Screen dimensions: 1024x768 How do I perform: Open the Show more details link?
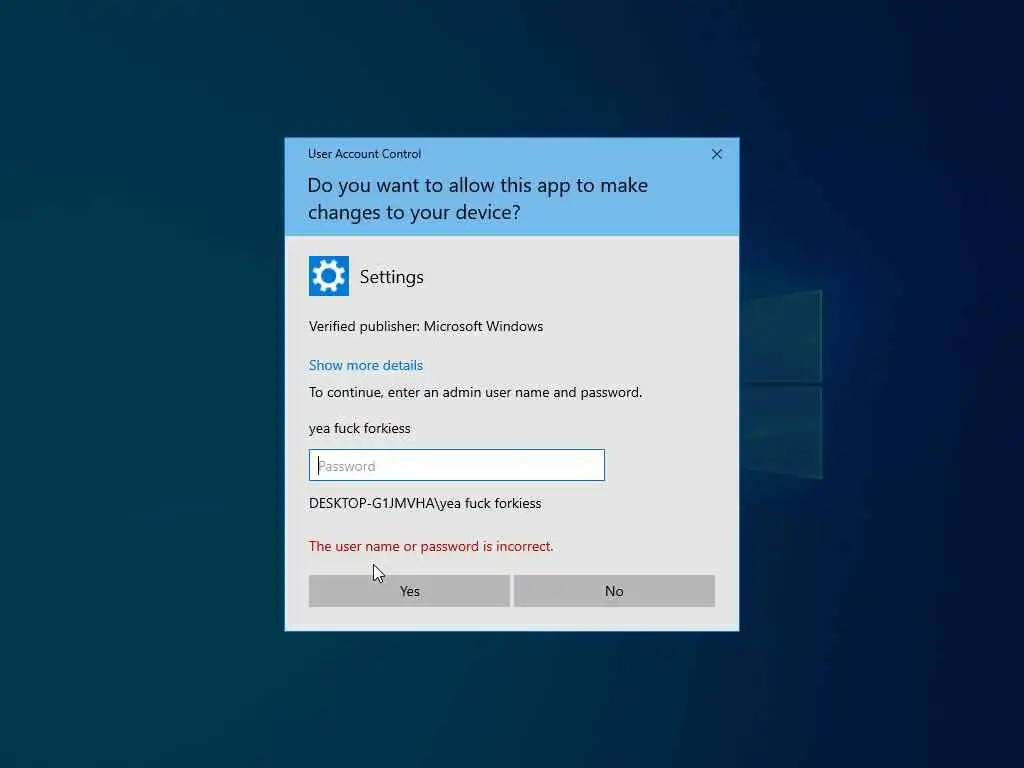coord(366,365)
